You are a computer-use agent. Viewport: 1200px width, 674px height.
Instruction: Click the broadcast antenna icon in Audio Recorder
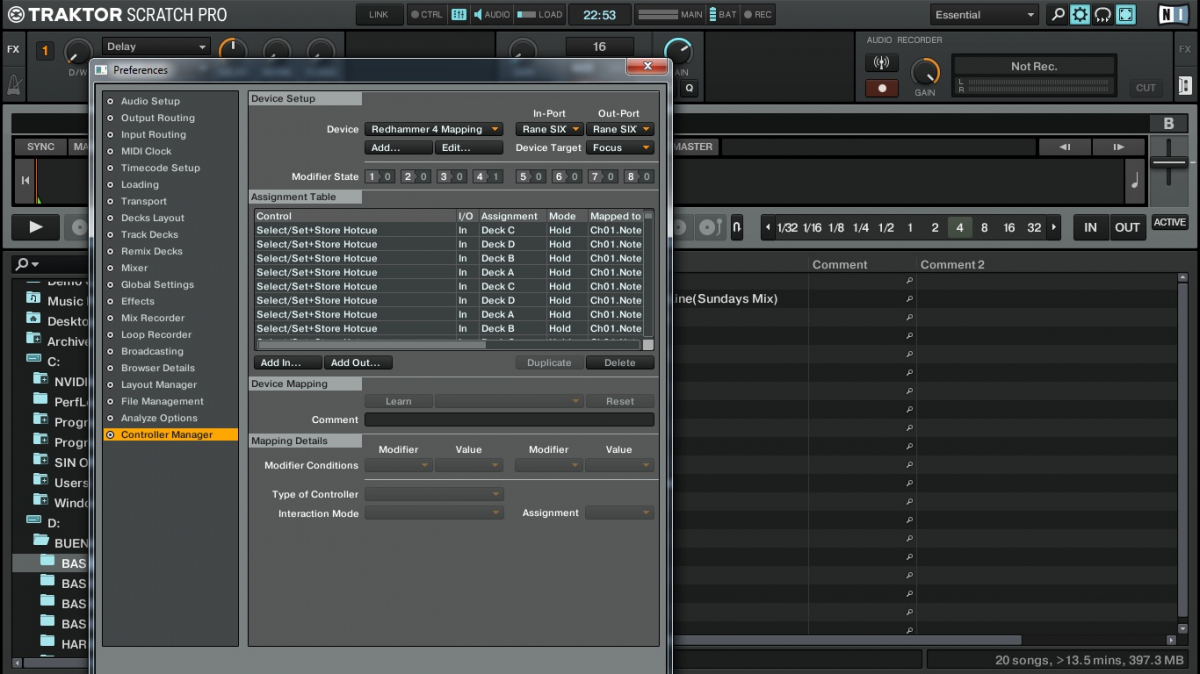point(881,63)
